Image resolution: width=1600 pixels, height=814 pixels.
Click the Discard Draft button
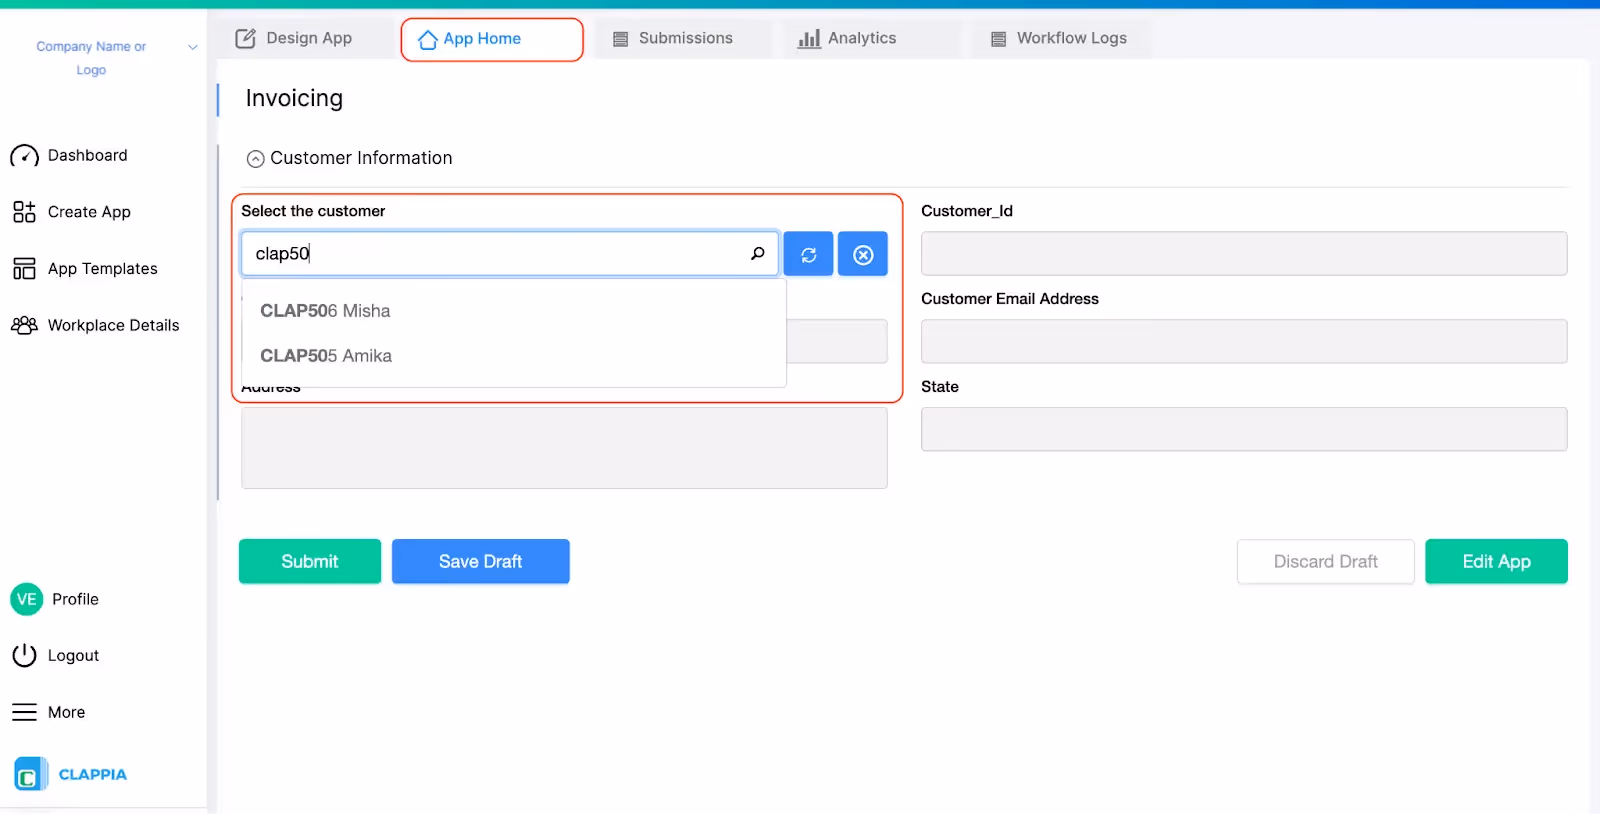point(1326,561)
